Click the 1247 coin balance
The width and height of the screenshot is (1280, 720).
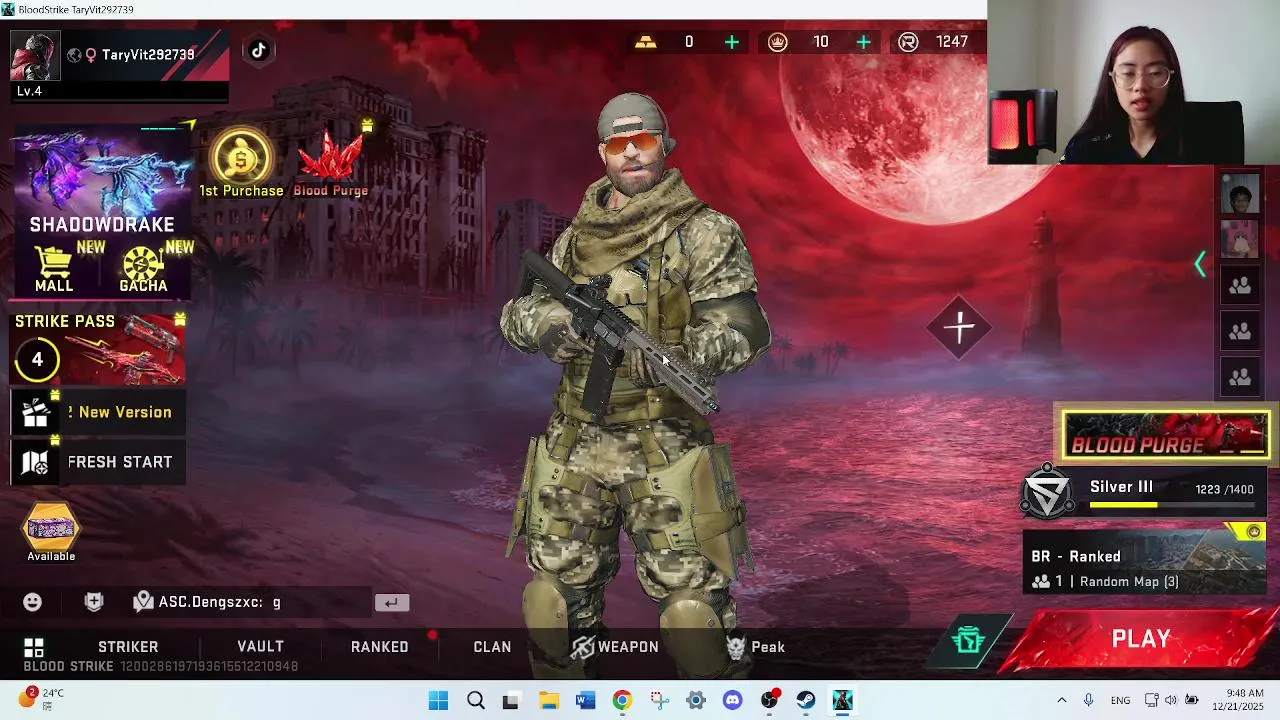[952, 42]
